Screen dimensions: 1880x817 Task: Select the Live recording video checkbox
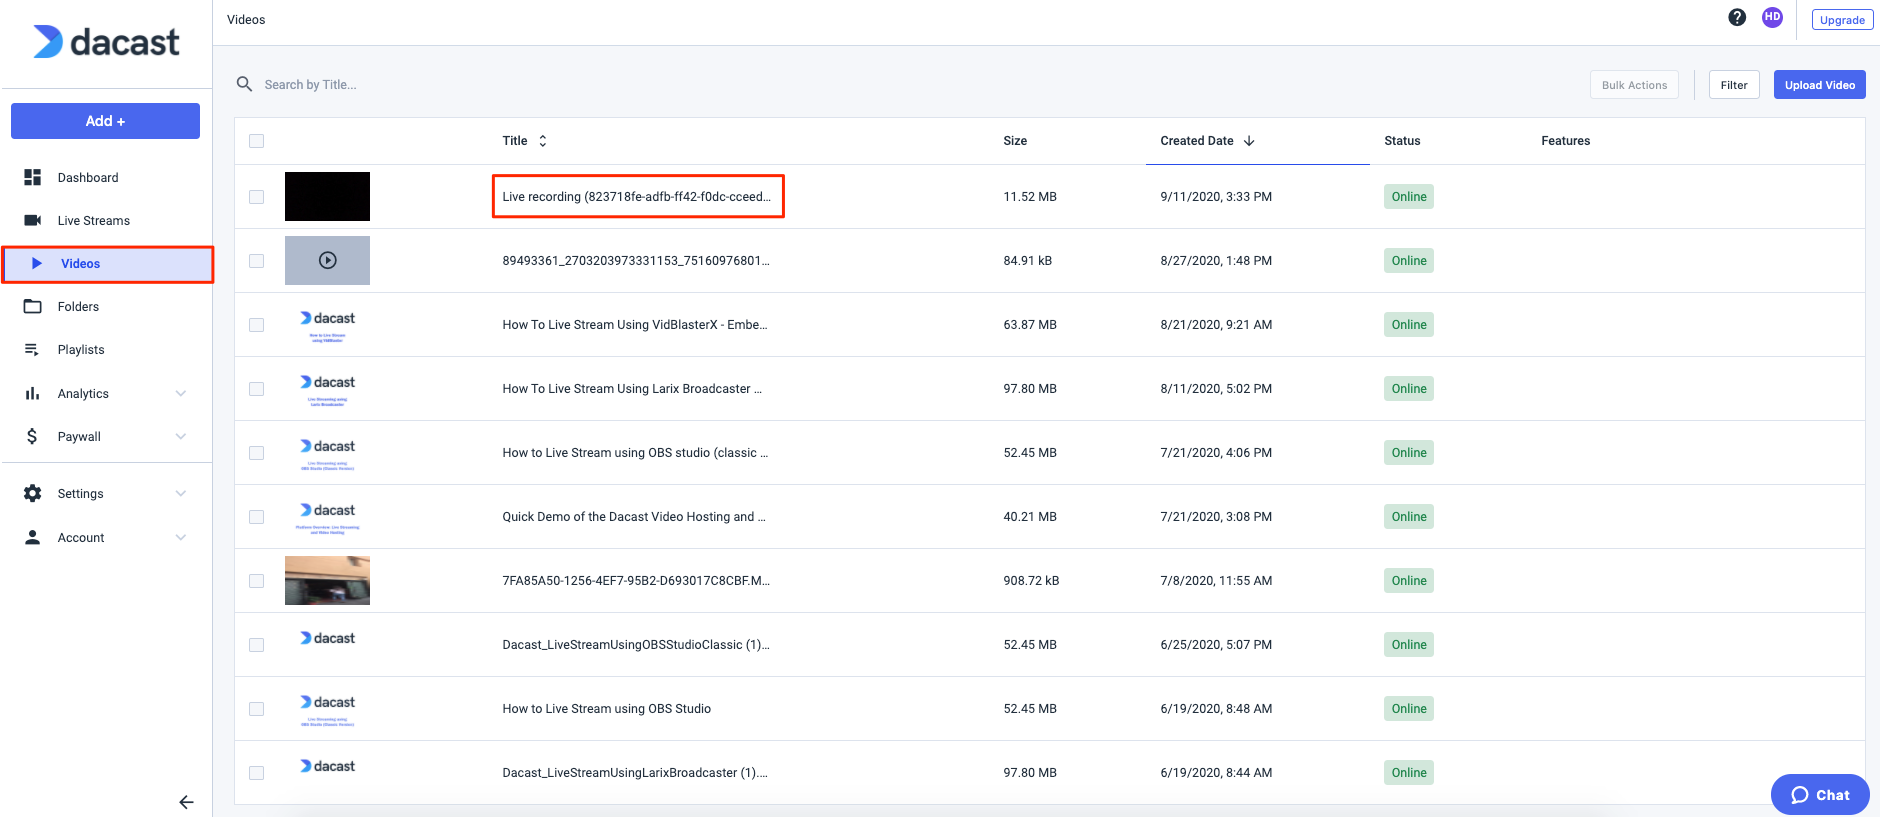[x=257, y=197]
